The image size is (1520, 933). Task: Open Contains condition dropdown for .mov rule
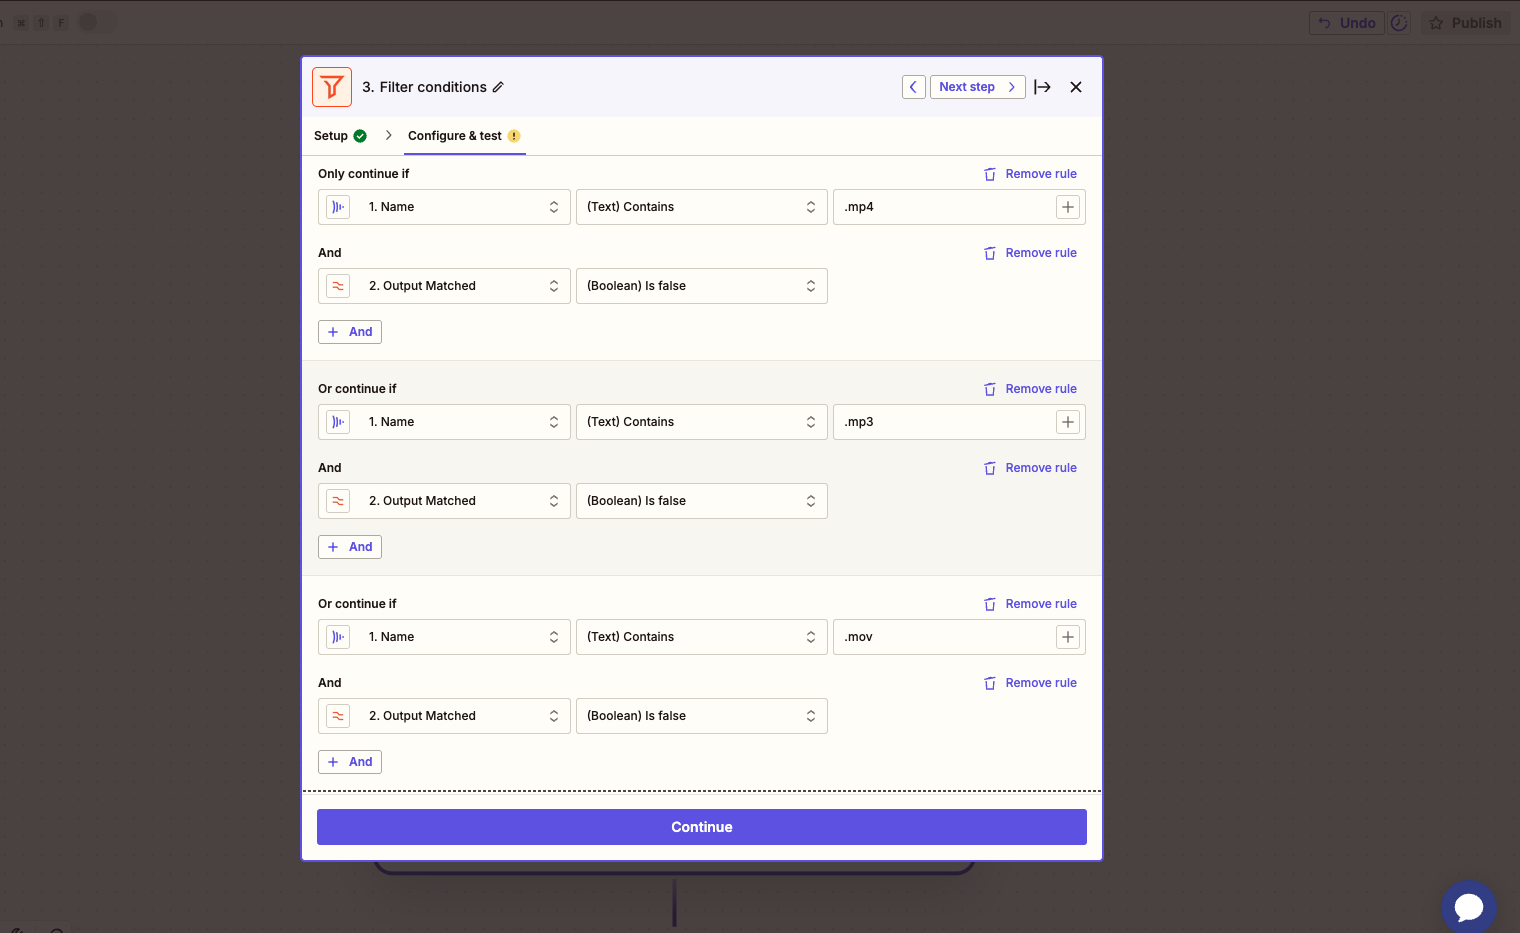[702, 637]
